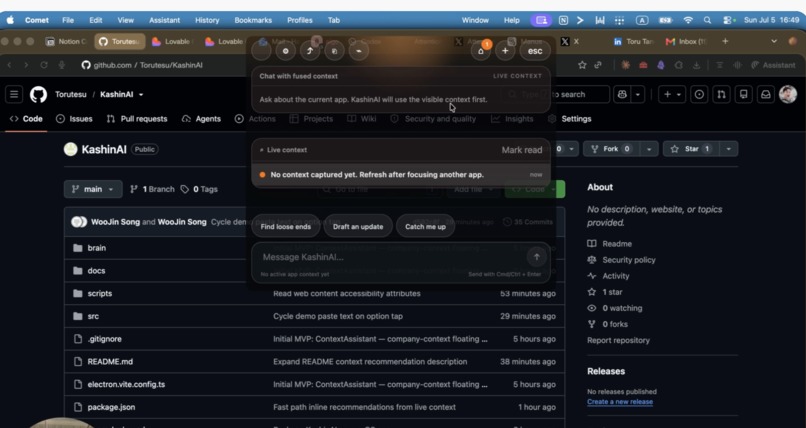Bookmark page with the address bar star
Image resolution: width=806 pixels, height=428 pixels.
[582, 65]
